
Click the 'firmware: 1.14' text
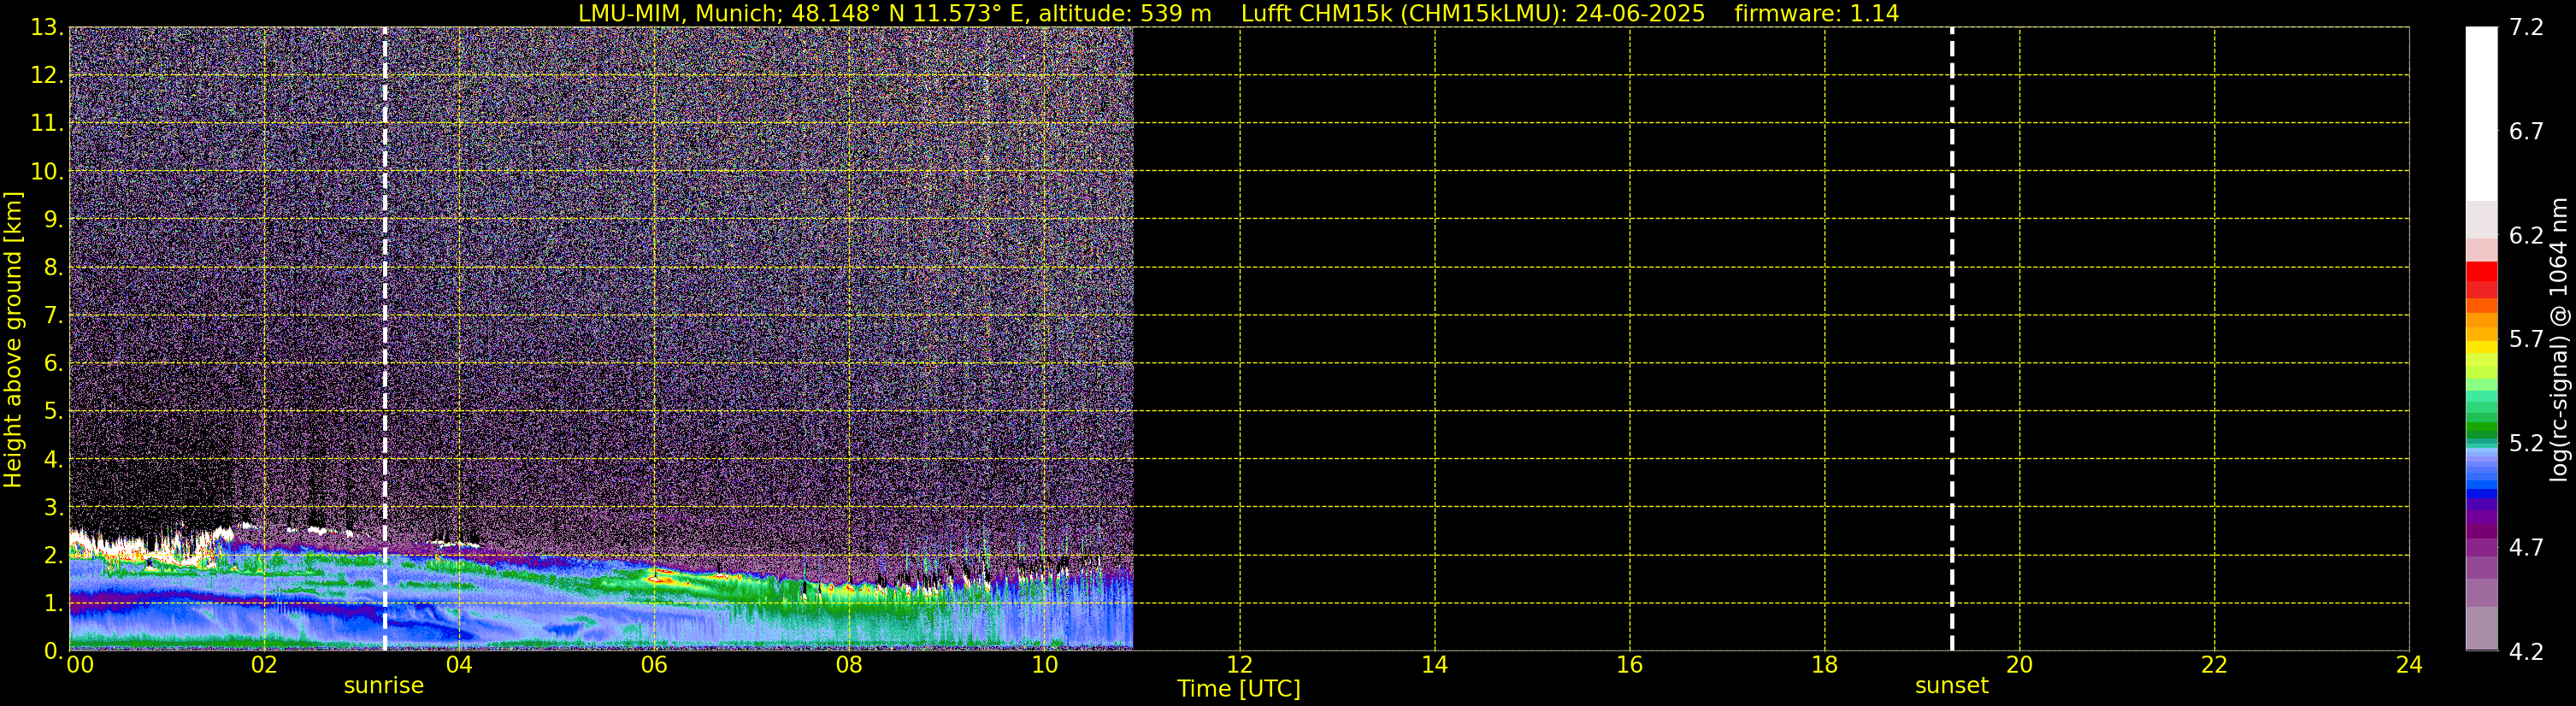pyautogui.click(x=1816, y=13)
